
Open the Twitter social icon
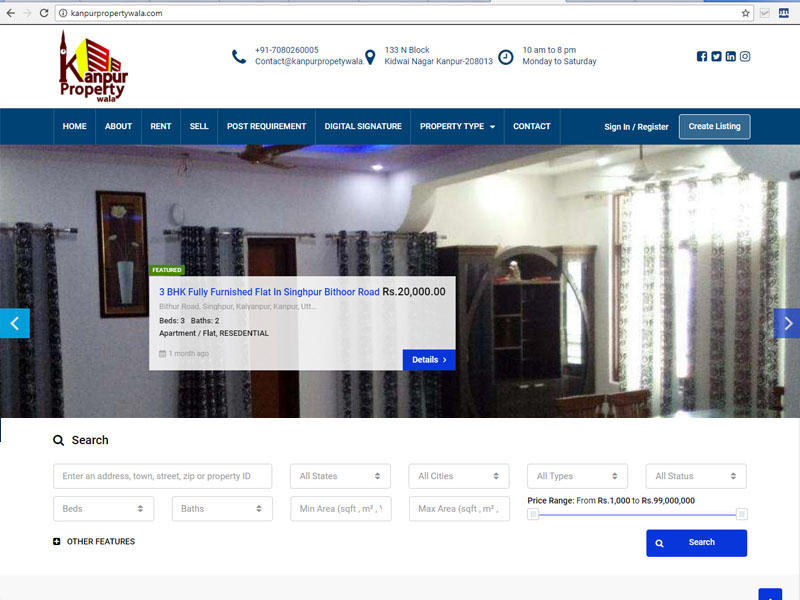716,56
